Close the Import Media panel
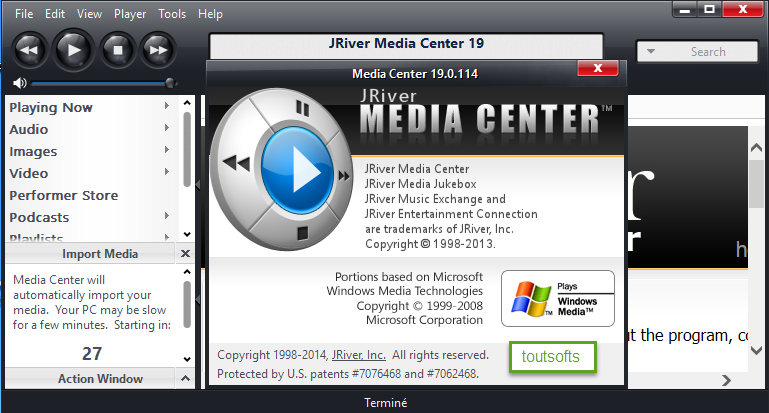 click(185, 254)
